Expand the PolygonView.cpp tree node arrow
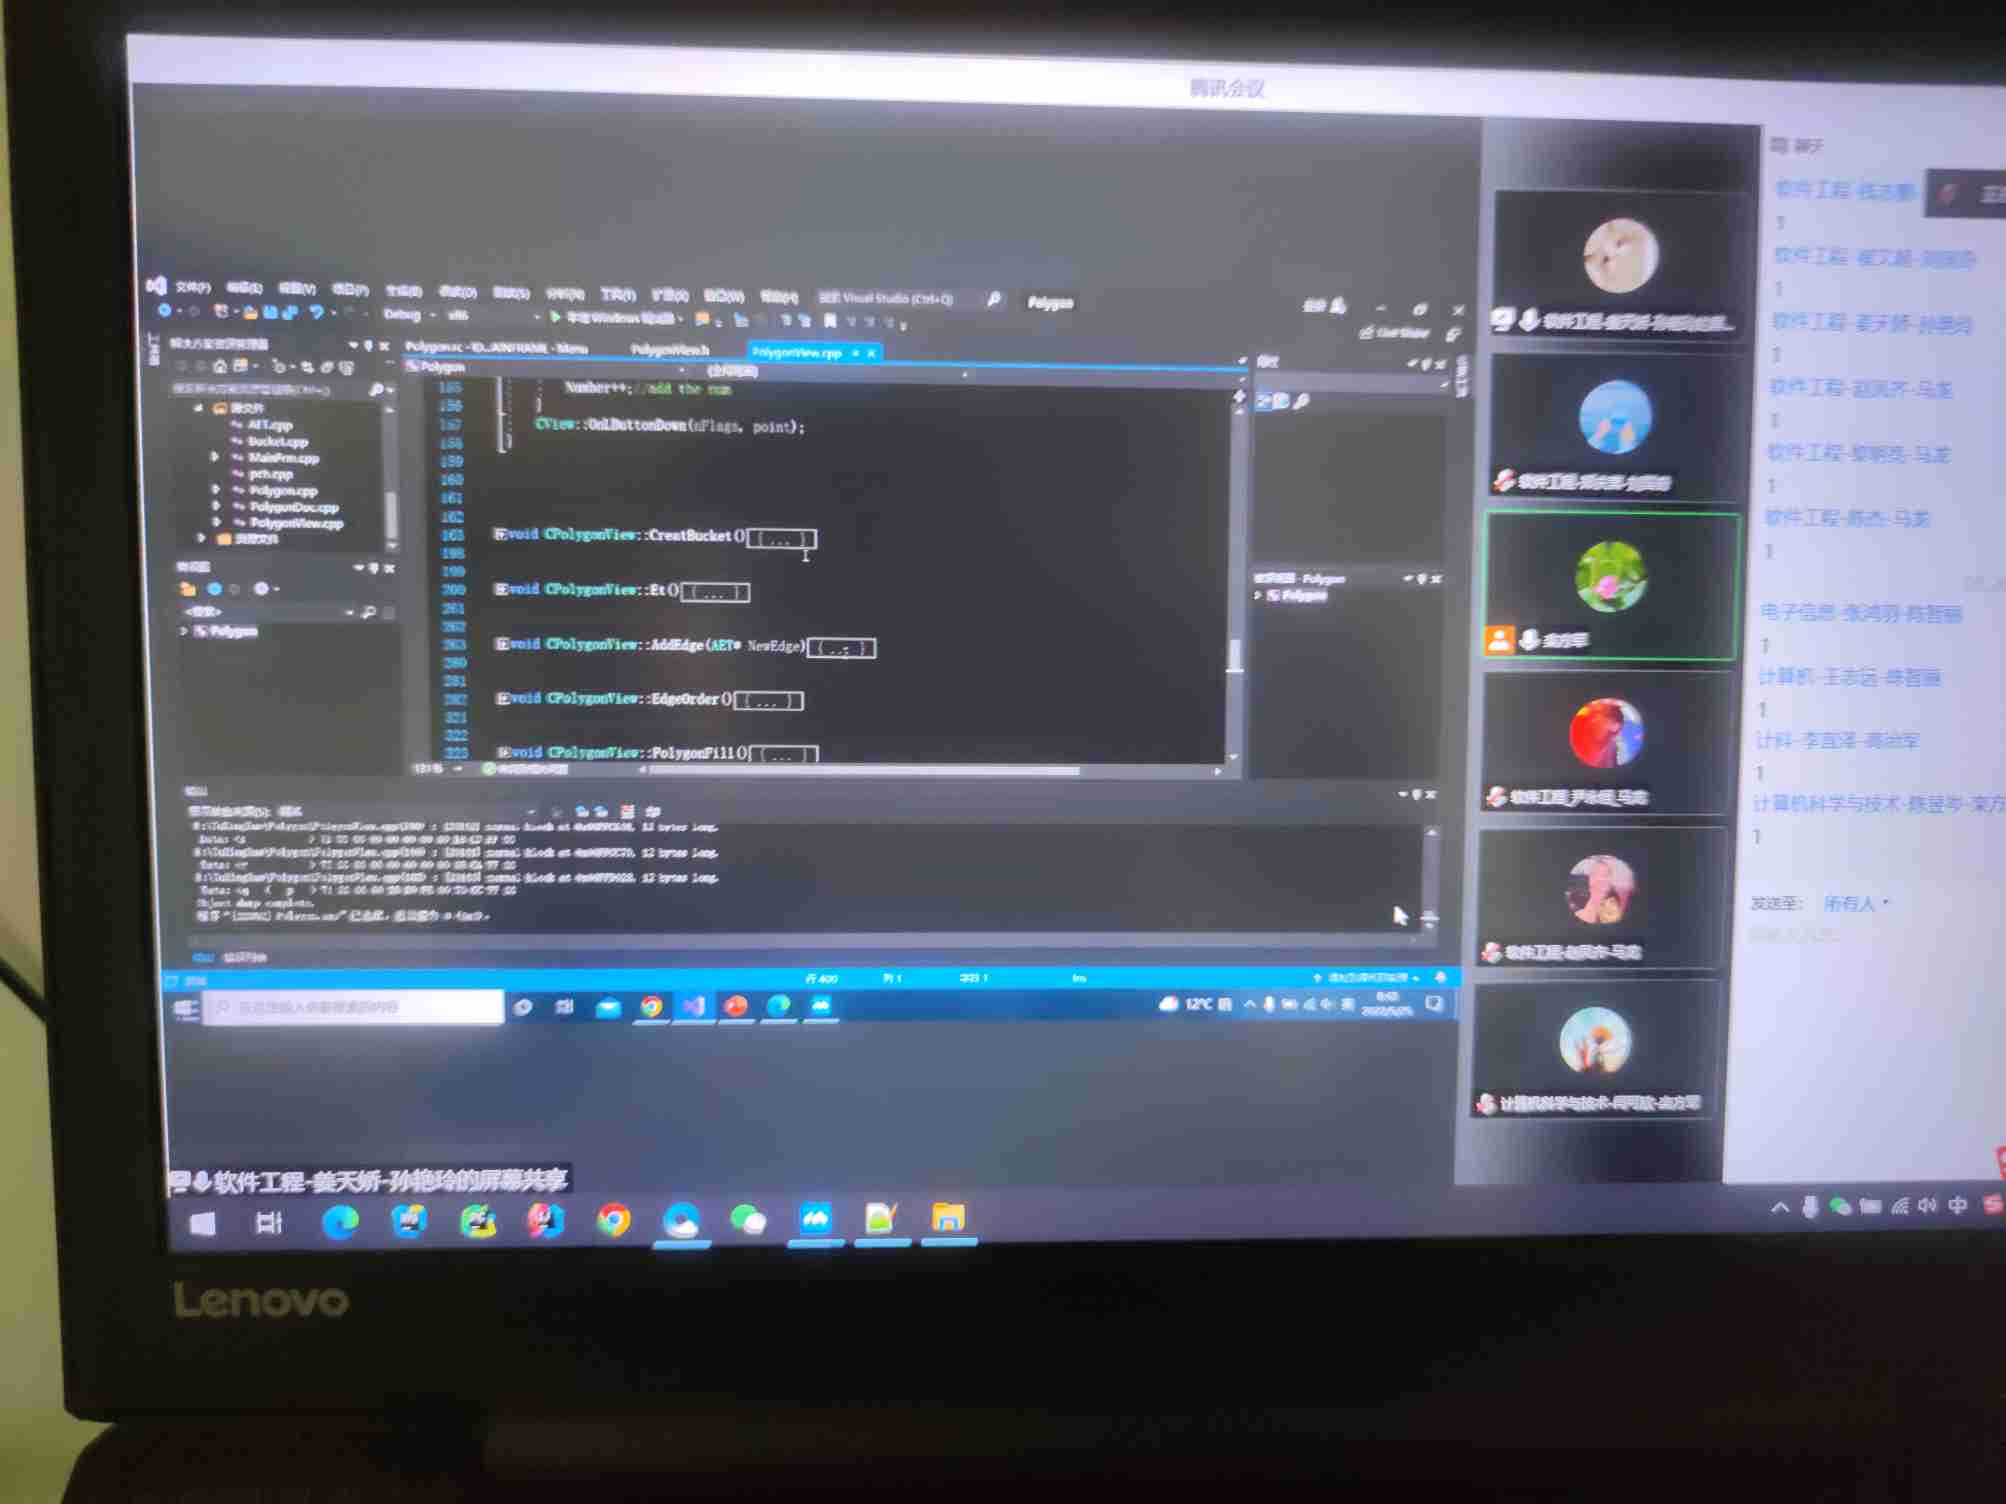Screen dimensions: 2006x1504 coord(216,522)
